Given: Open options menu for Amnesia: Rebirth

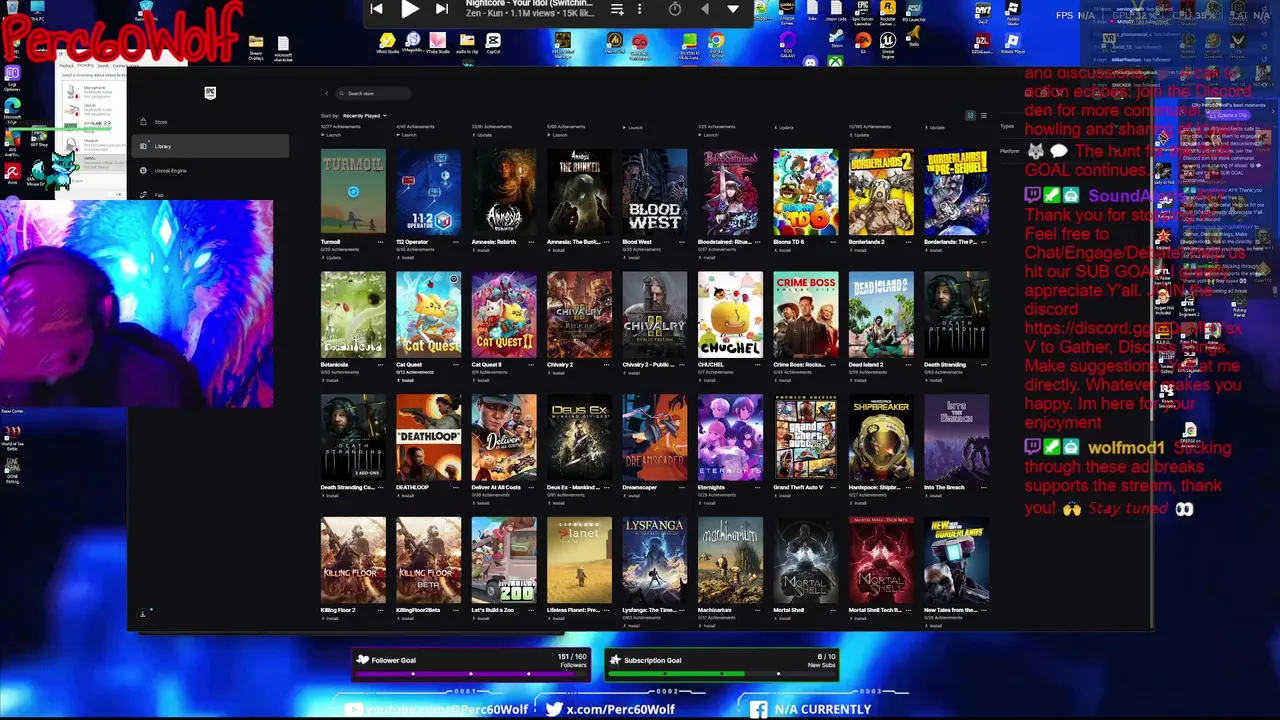Looking at the screenshot, I should 531,242.
